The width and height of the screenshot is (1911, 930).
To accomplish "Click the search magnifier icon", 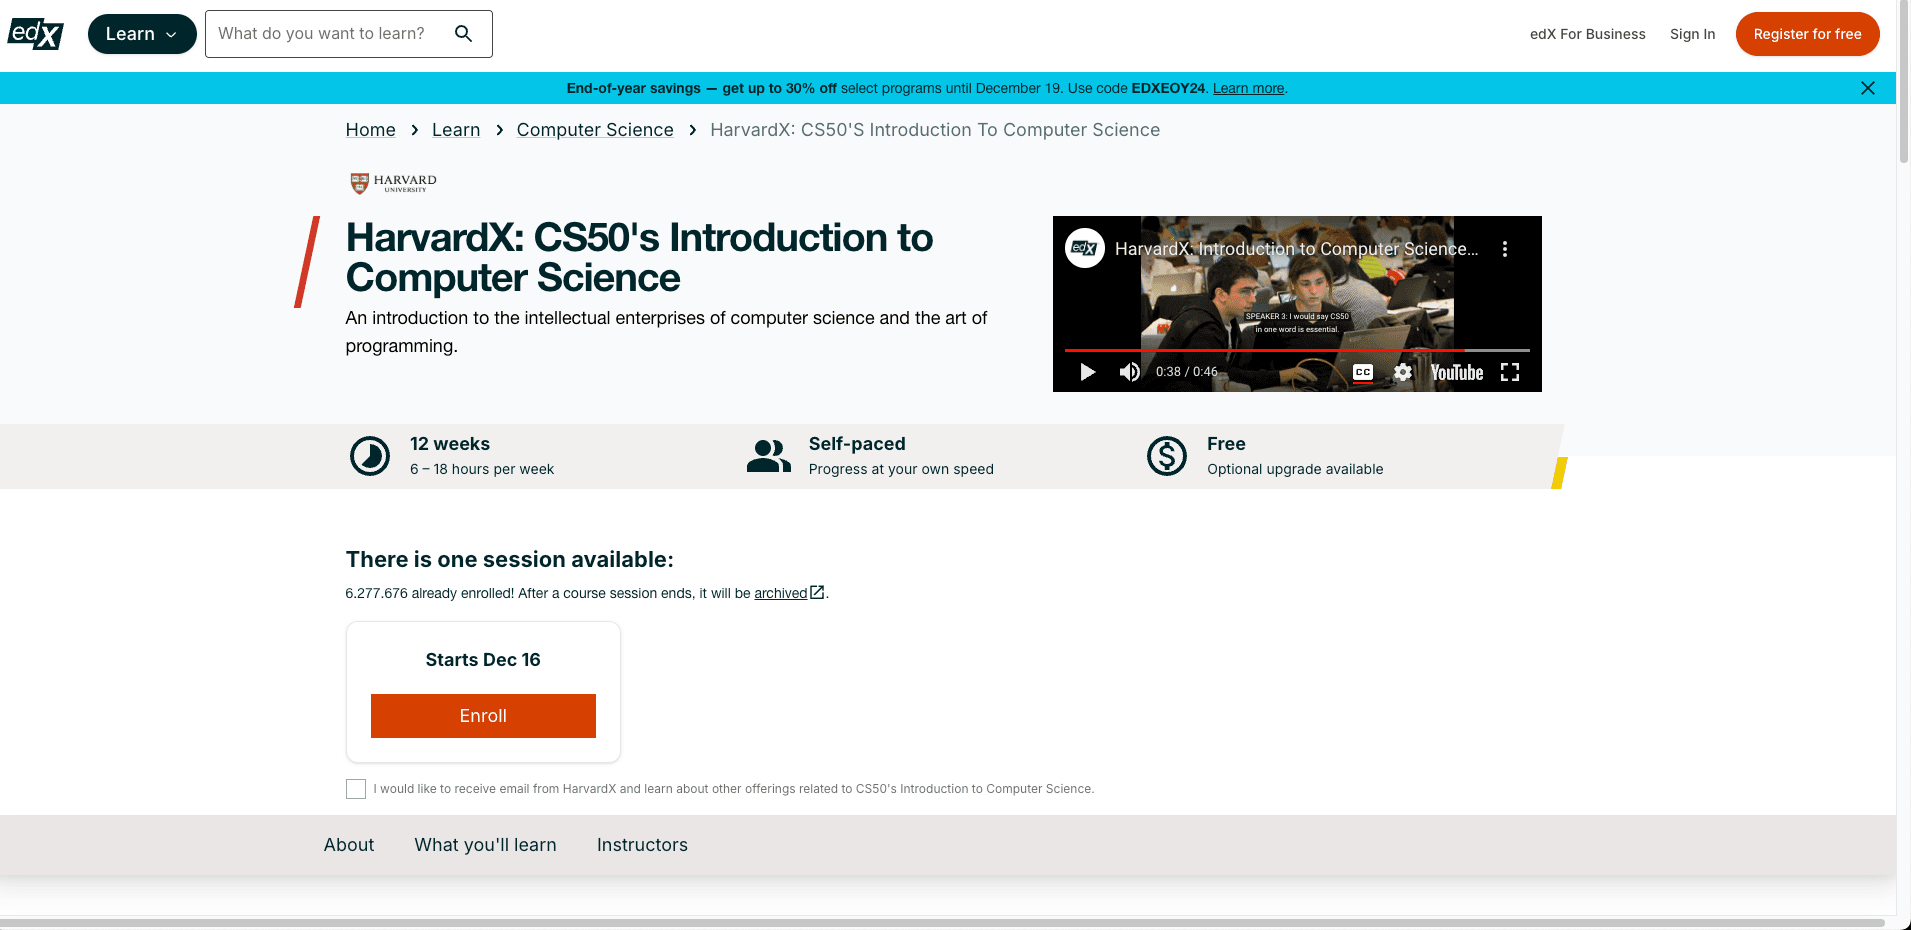I will 464,34.
